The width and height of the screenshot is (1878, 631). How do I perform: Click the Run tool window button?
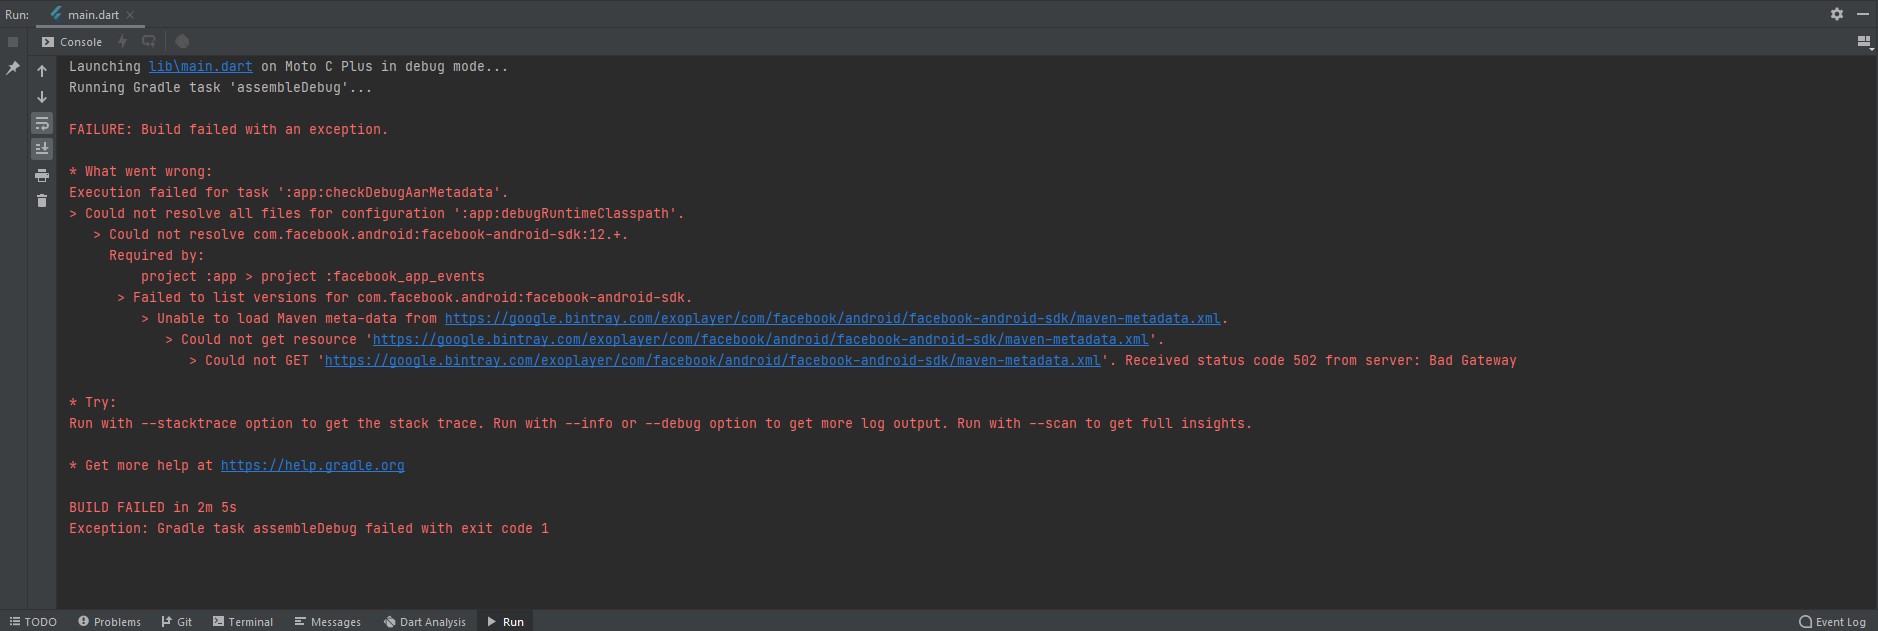click(x=506, y=622)
